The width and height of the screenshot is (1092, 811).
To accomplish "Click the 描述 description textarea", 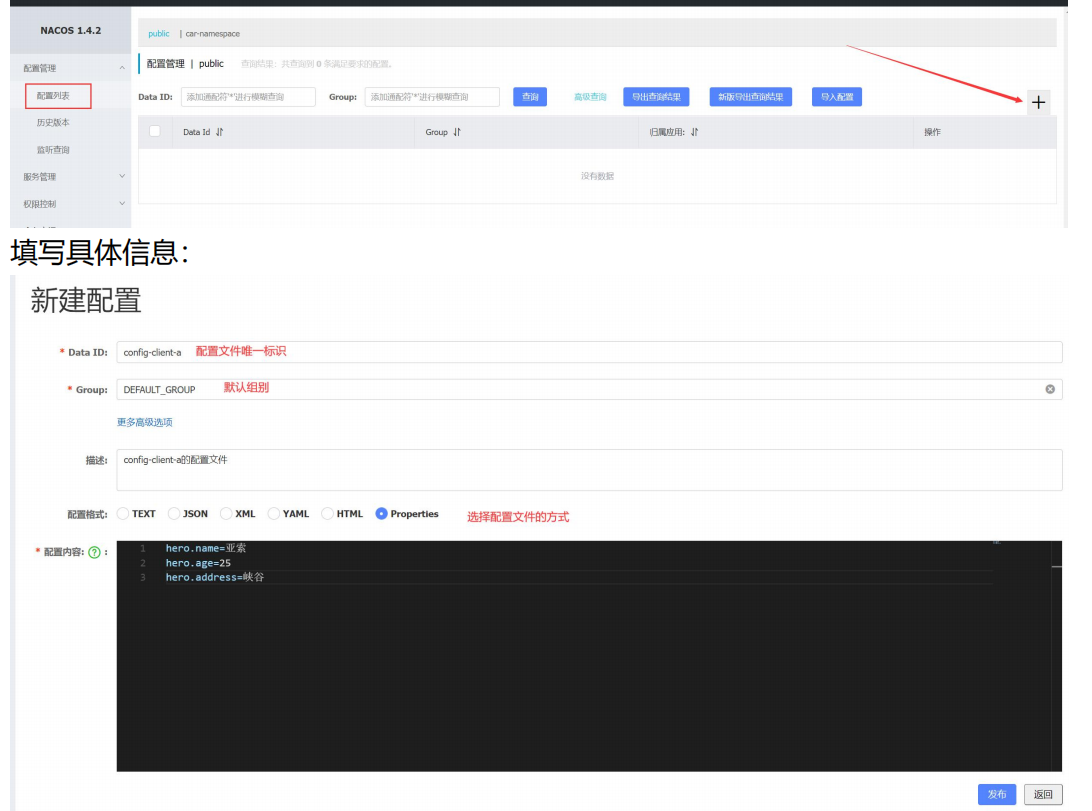I will click(x=589, y=470).
